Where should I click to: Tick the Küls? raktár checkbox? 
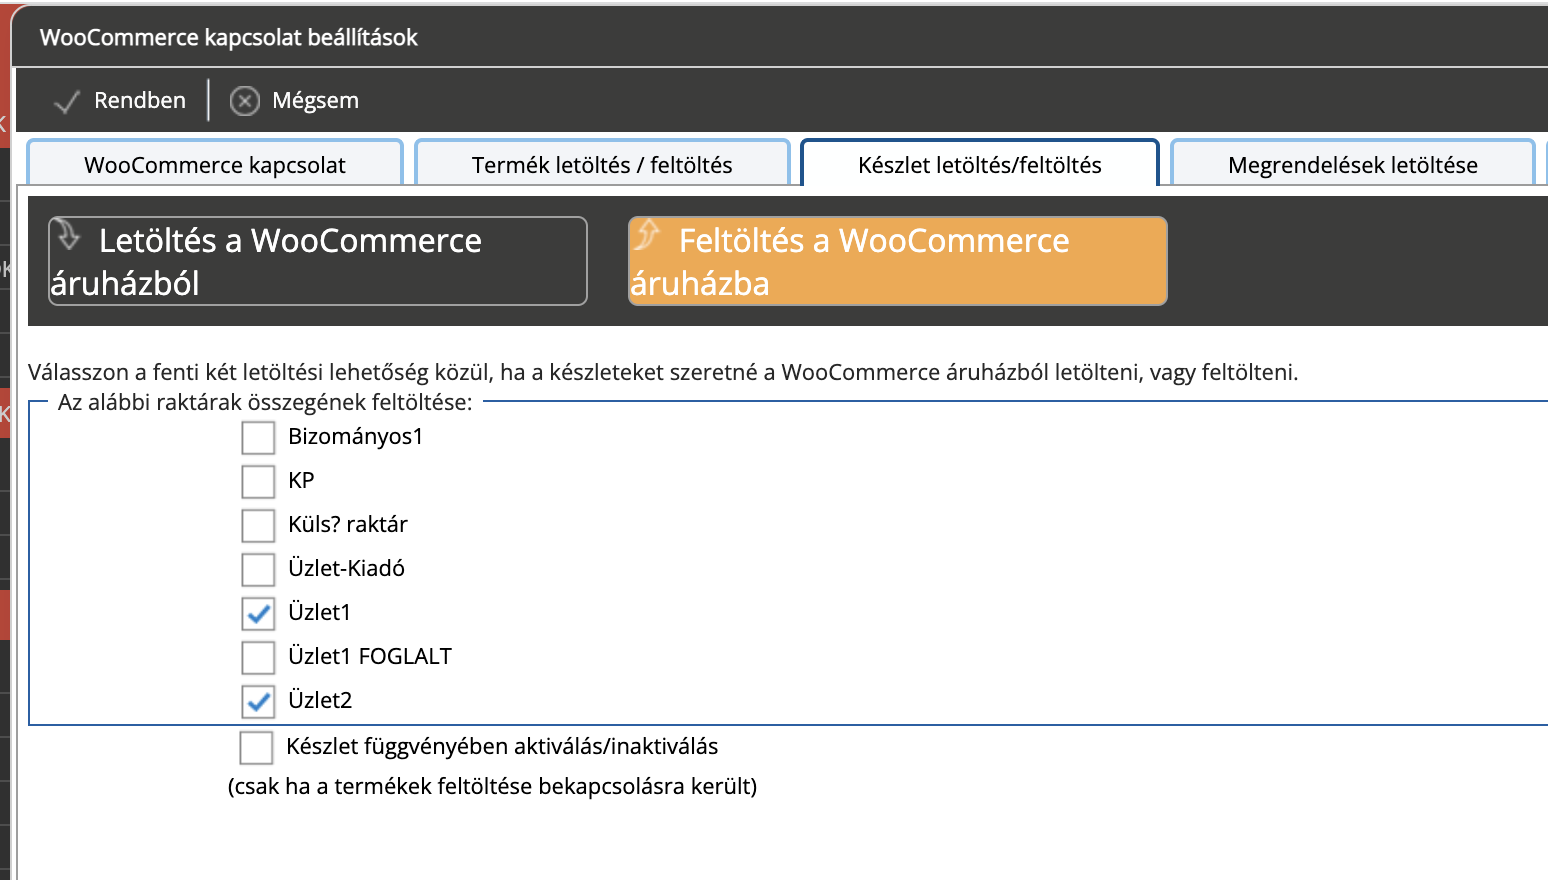[258, 525]
